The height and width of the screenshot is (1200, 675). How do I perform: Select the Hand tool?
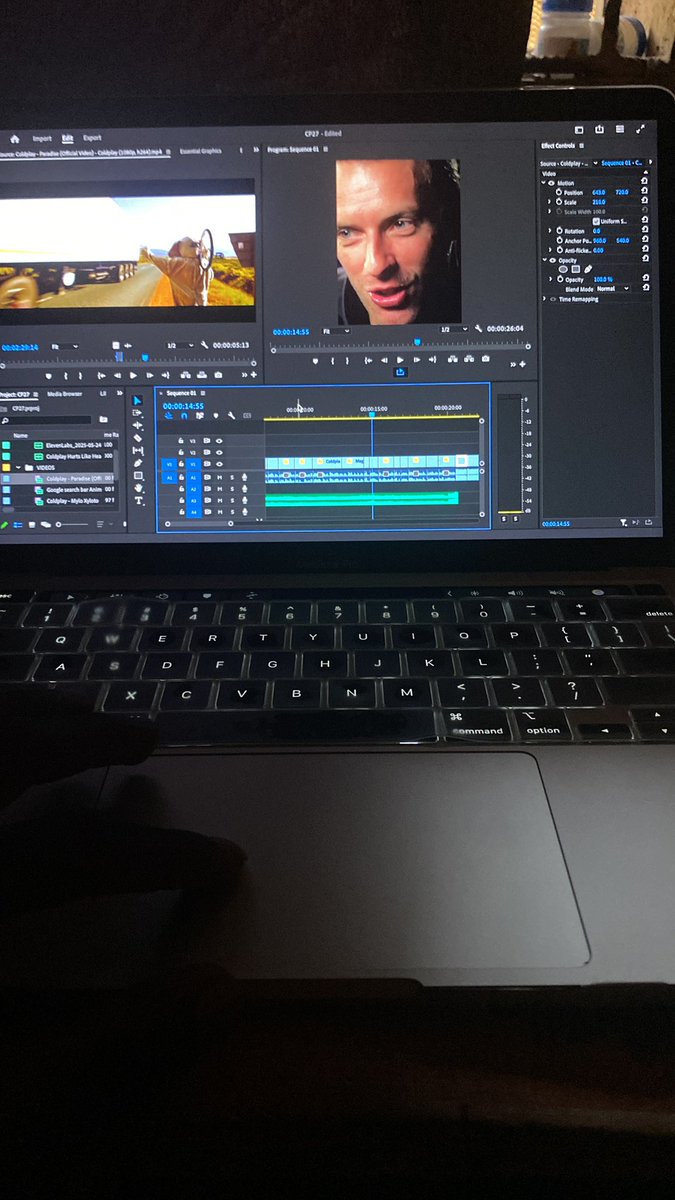point(137,488)
